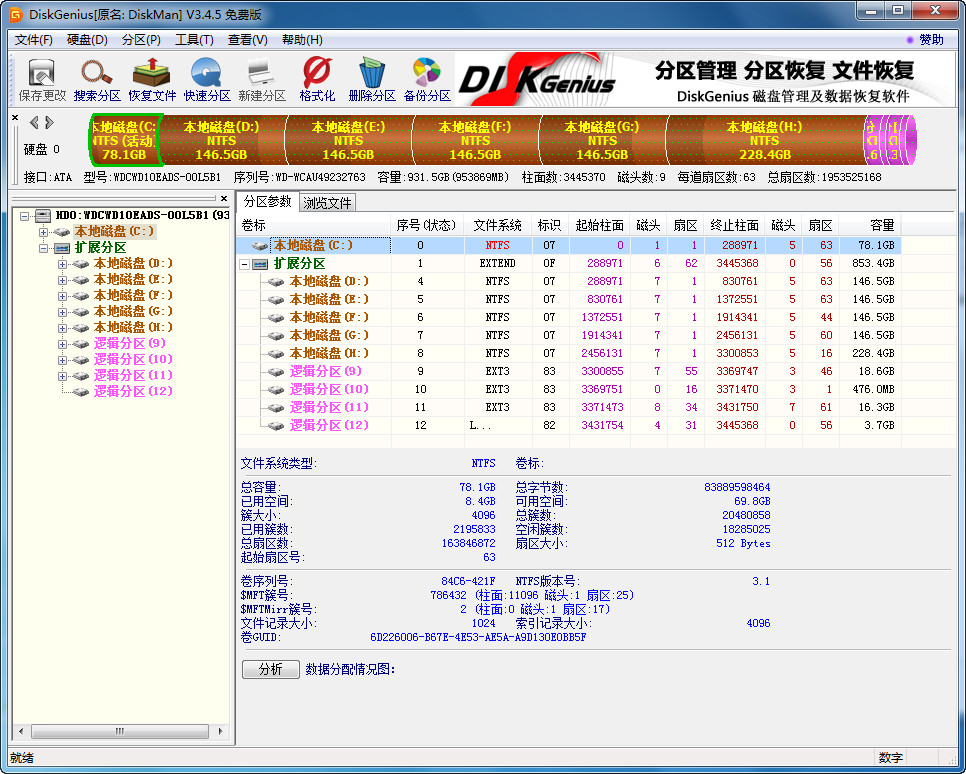
Task: Select the C: partition block in disk map
Action: (125, 141)
